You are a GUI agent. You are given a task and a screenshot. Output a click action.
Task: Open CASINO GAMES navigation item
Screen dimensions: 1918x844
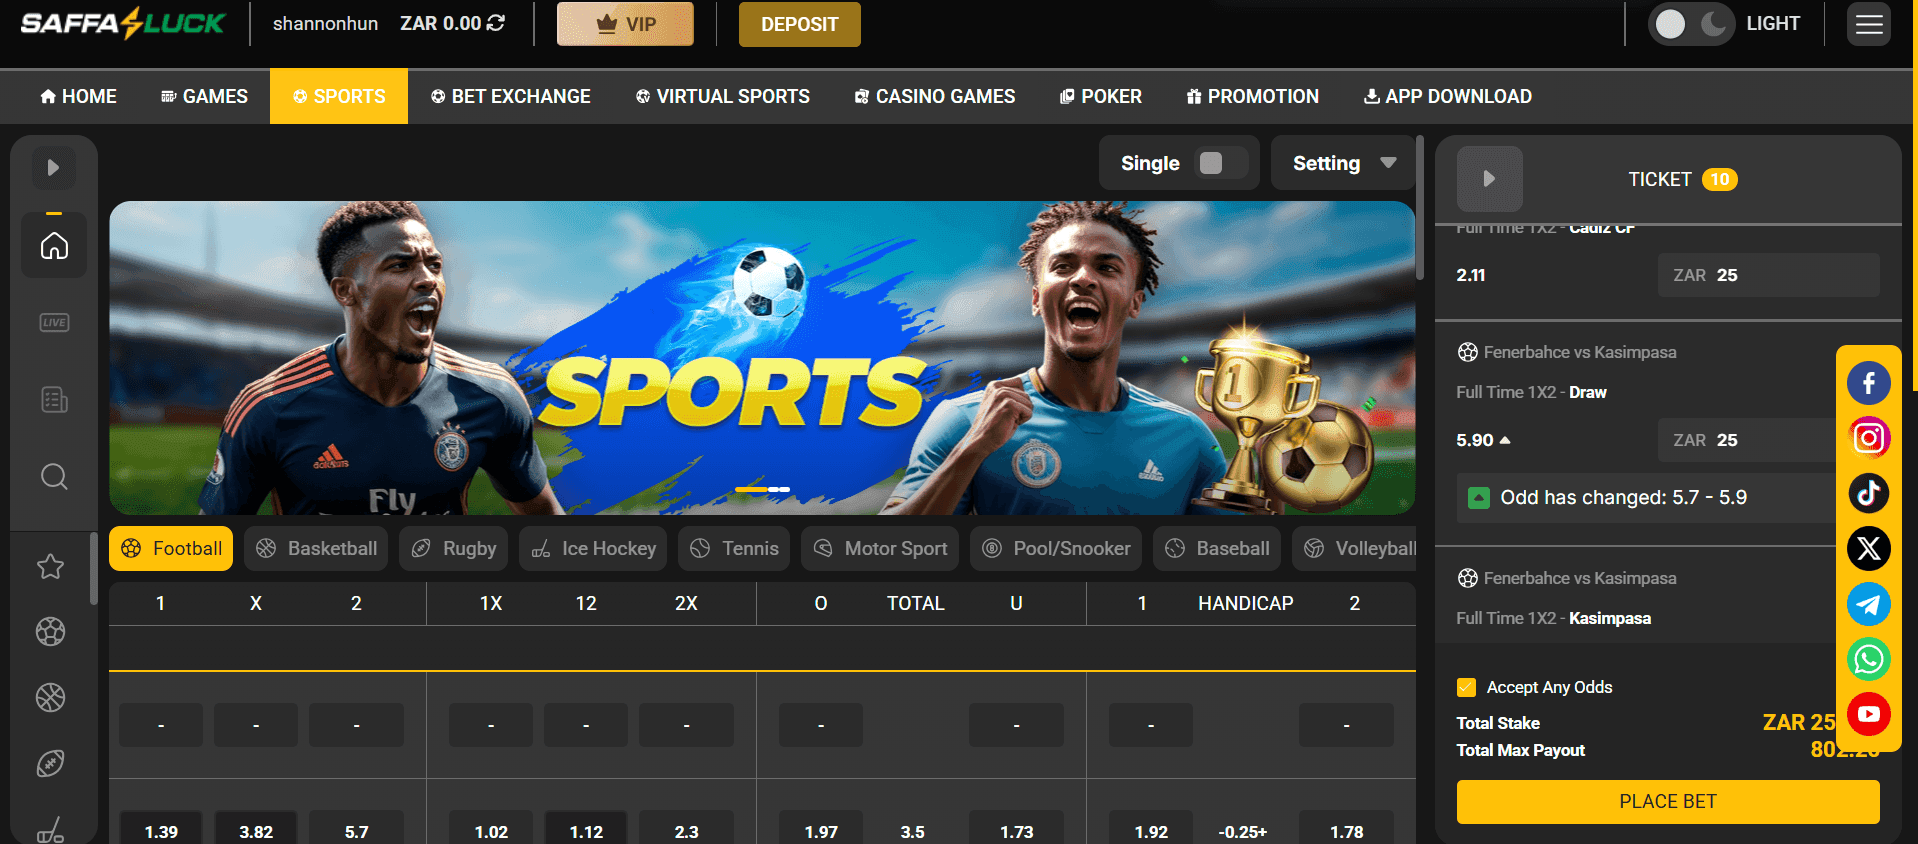(x=935, y=96)
